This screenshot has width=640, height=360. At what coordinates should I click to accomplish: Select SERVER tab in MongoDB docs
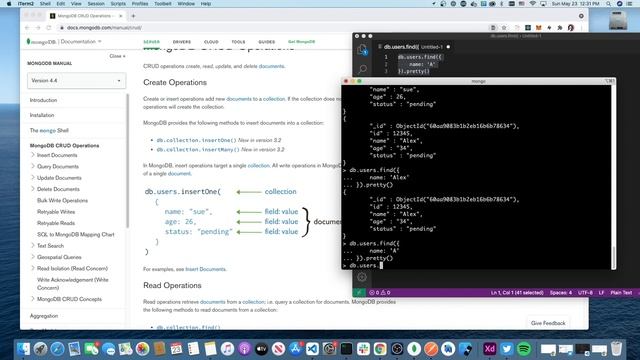[151, 42]
